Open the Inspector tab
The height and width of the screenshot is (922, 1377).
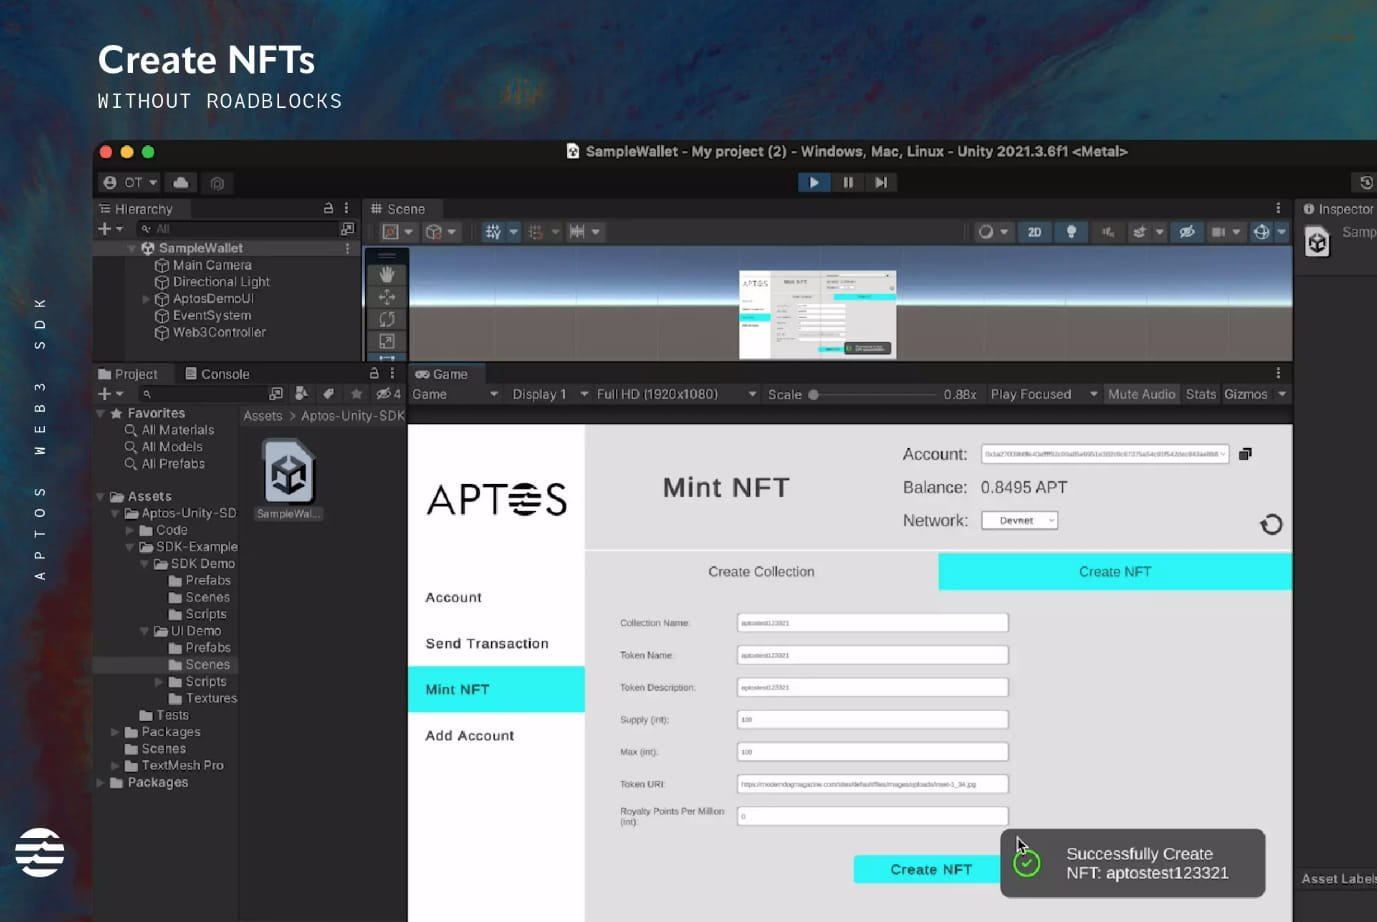[1338, 209]
